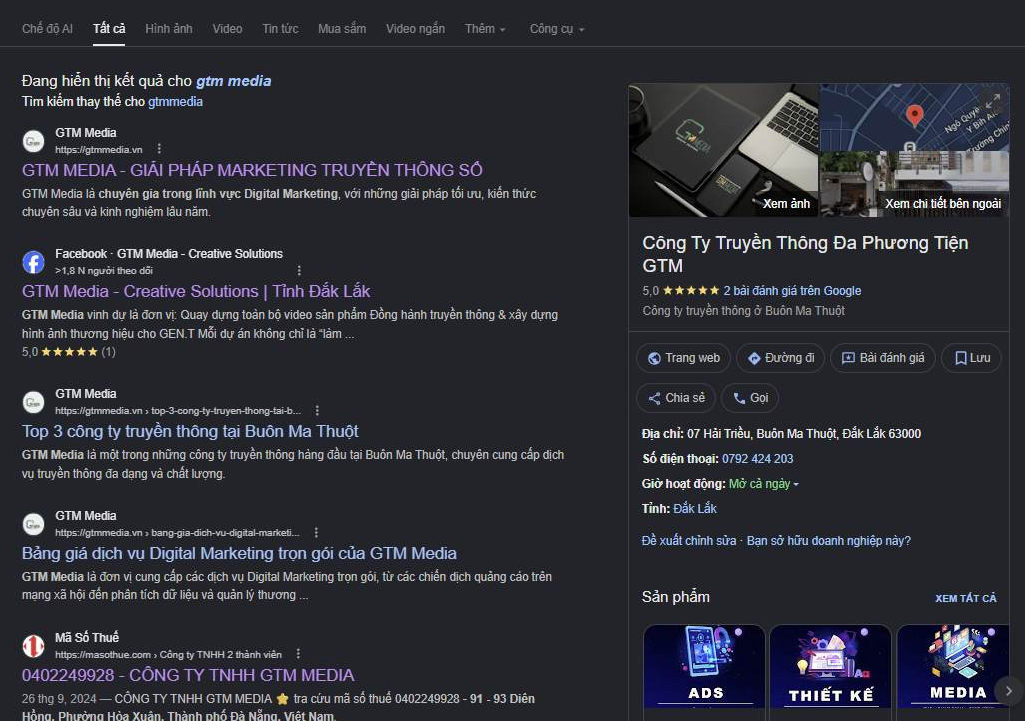This screenshot has height=721, width=1025.
Task: Open 0402249928 - CÔNG TY TNHH GTM MEDIA
Action: tap(188, 675)
